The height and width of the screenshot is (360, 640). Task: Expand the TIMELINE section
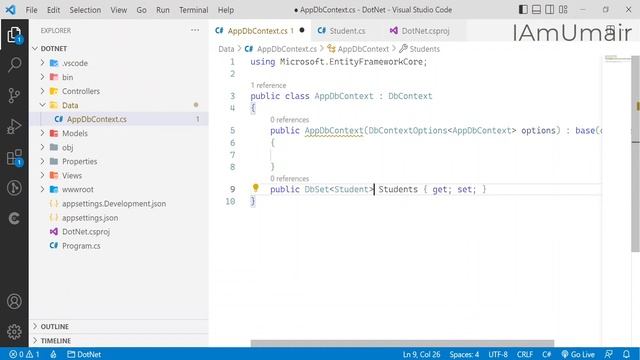[119, 340]
